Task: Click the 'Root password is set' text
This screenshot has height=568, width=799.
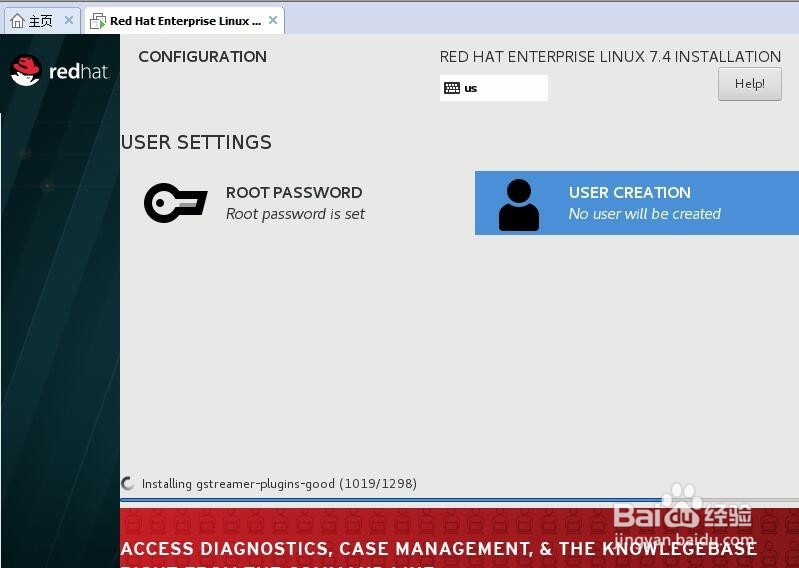Action: tap(295, 214)
